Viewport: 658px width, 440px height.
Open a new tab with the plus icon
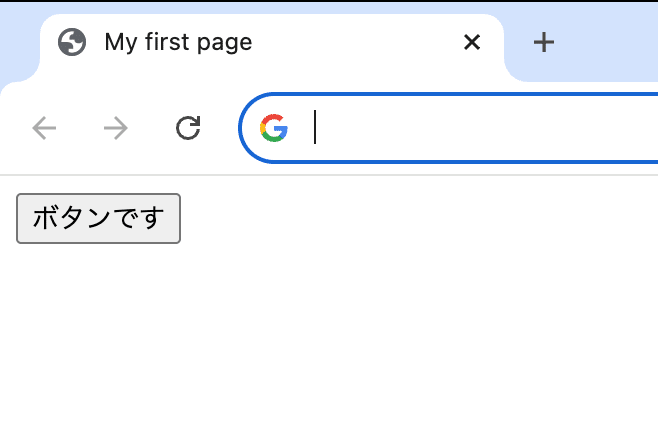tap(544, 42)
